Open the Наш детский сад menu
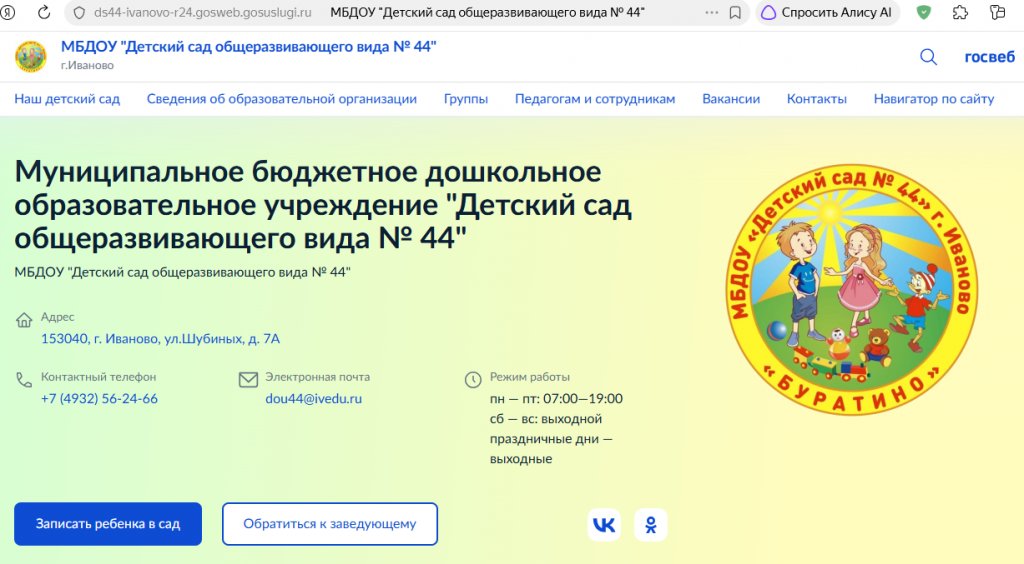Image resolution: width=1024 pixels, height=564 pixels. click(67, 99)
